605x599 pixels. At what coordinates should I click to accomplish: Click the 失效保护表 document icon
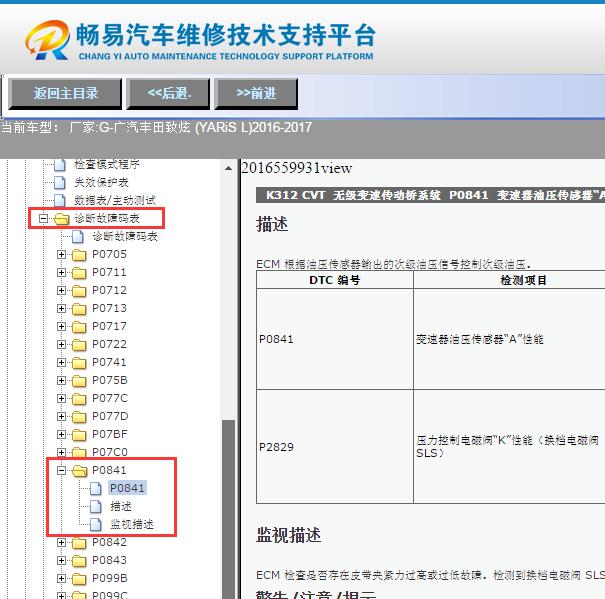click(60, 183)
